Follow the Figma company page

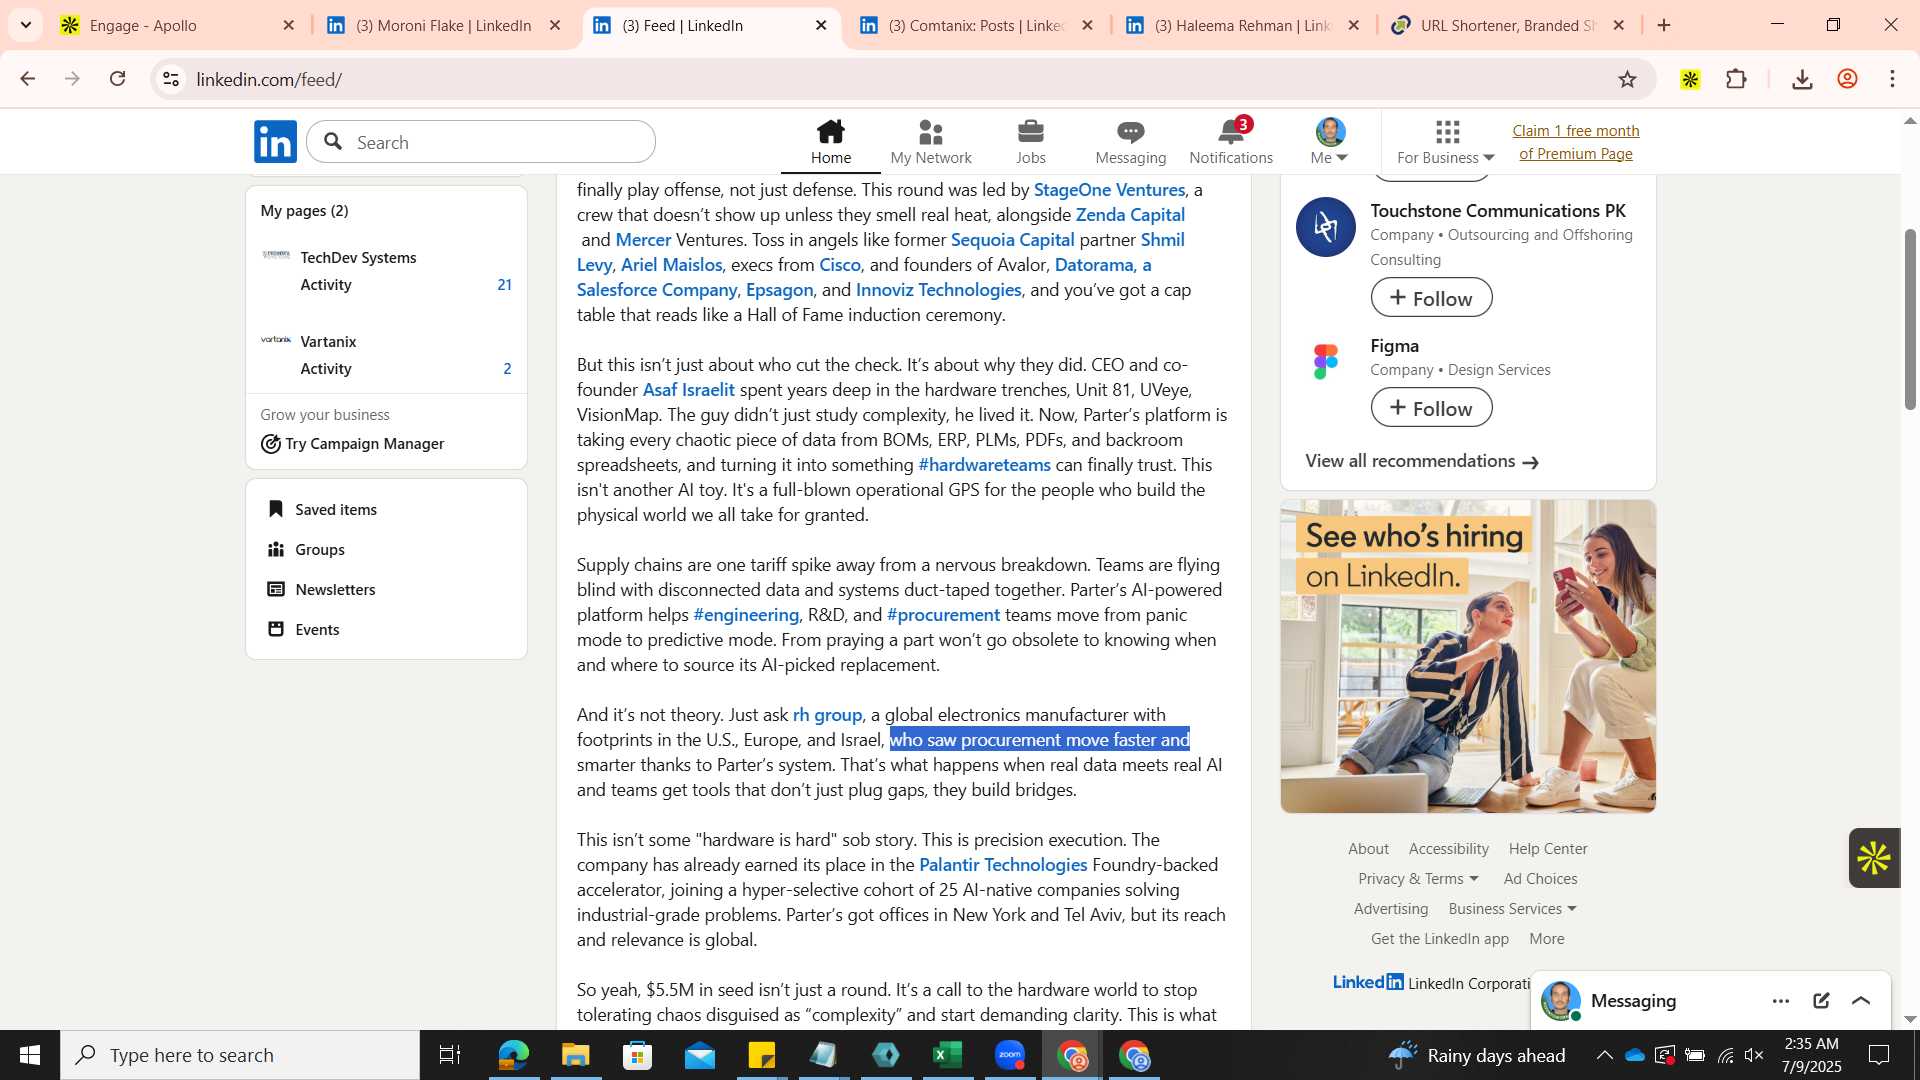(x=1431, y=408)
